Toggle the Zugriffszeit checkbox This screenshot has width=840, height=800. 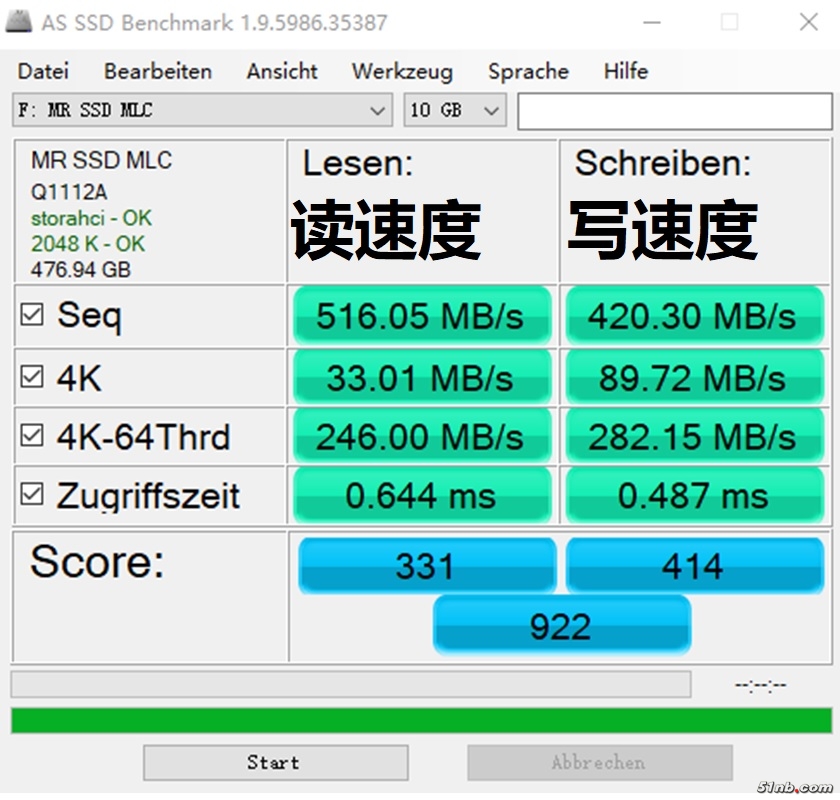32,494
